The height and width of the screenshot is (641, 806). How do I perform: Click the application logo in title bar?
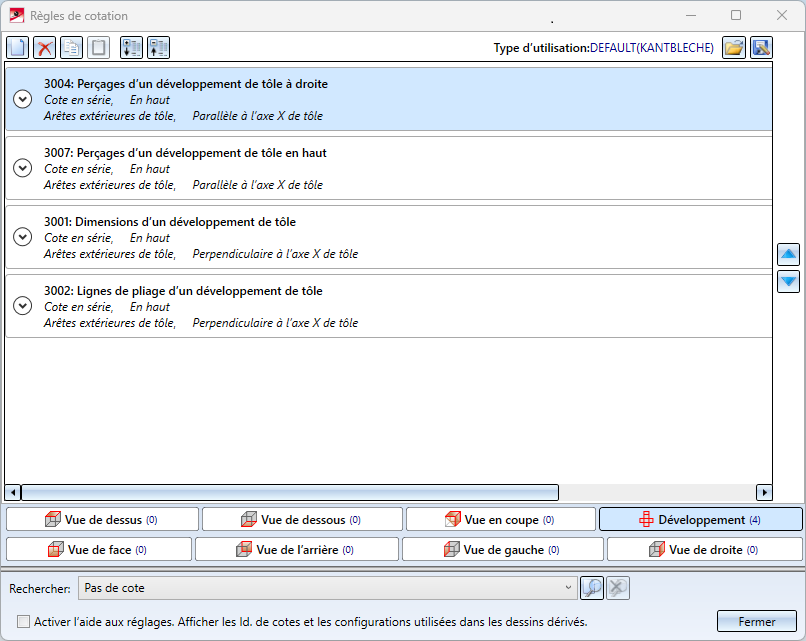point(17,15)
